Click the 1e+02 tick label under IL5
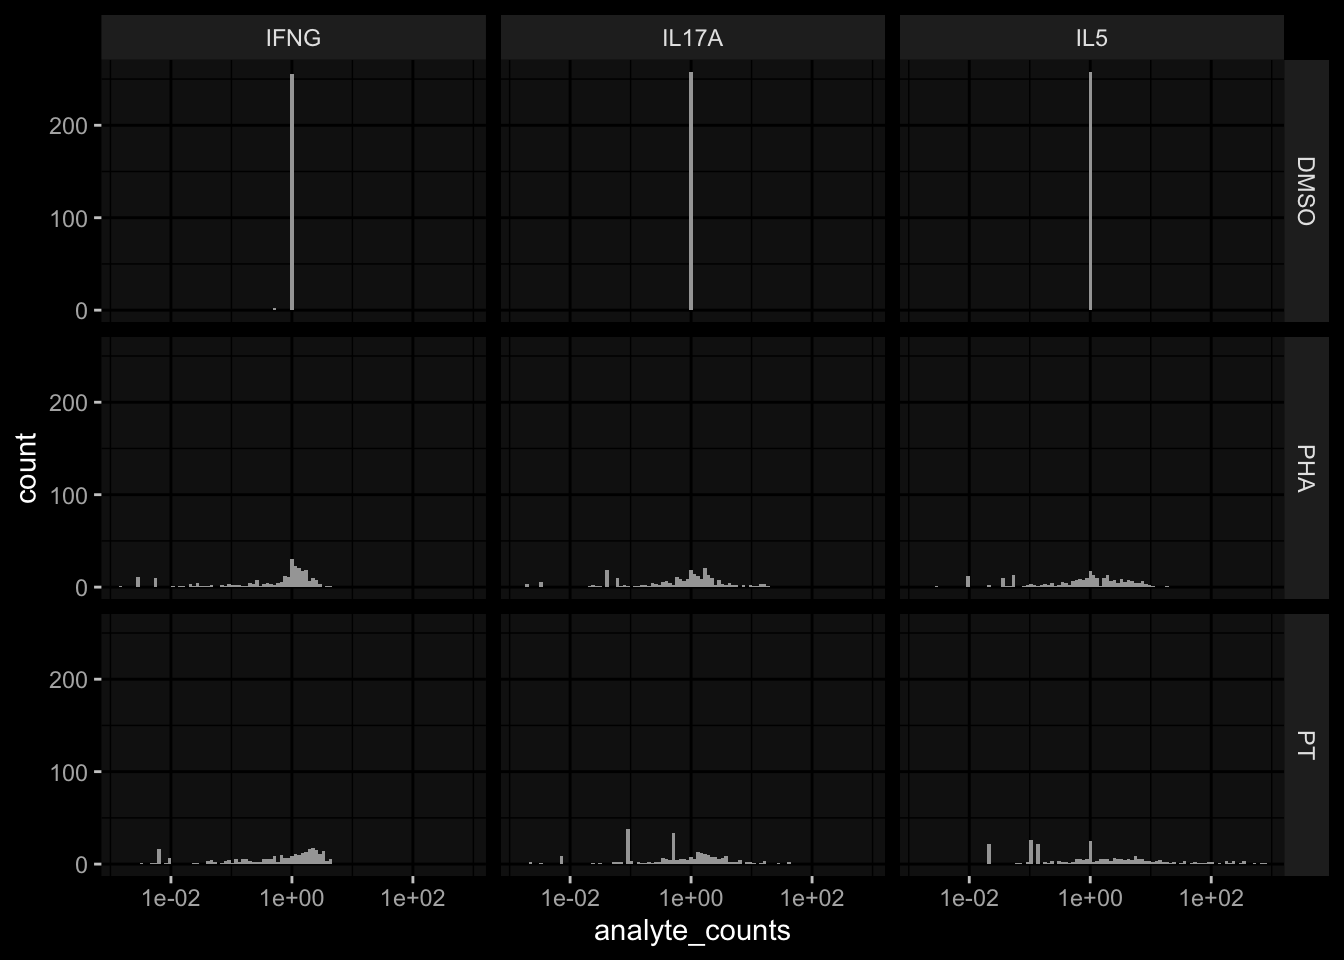 pos(1211,898)
